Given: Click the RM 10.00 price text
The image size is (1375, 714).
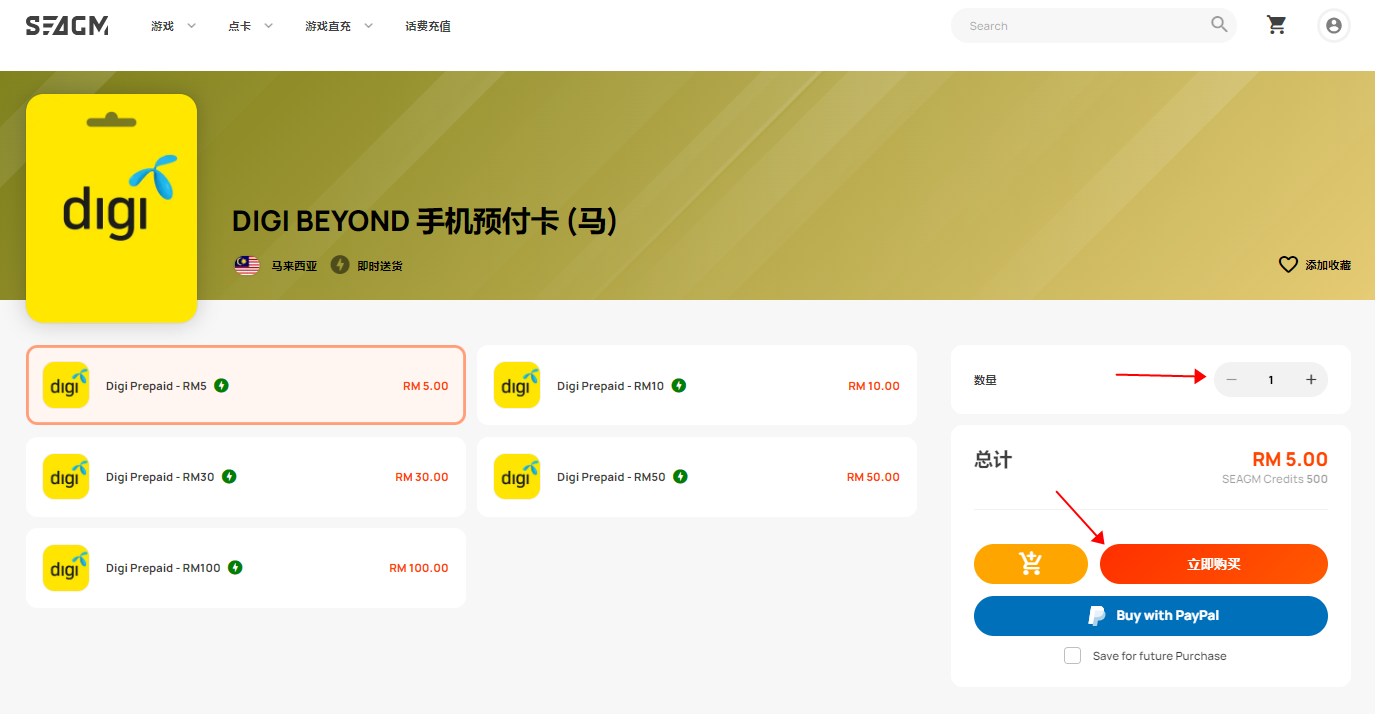Looking at the screenshot, I should coord(874,386).
